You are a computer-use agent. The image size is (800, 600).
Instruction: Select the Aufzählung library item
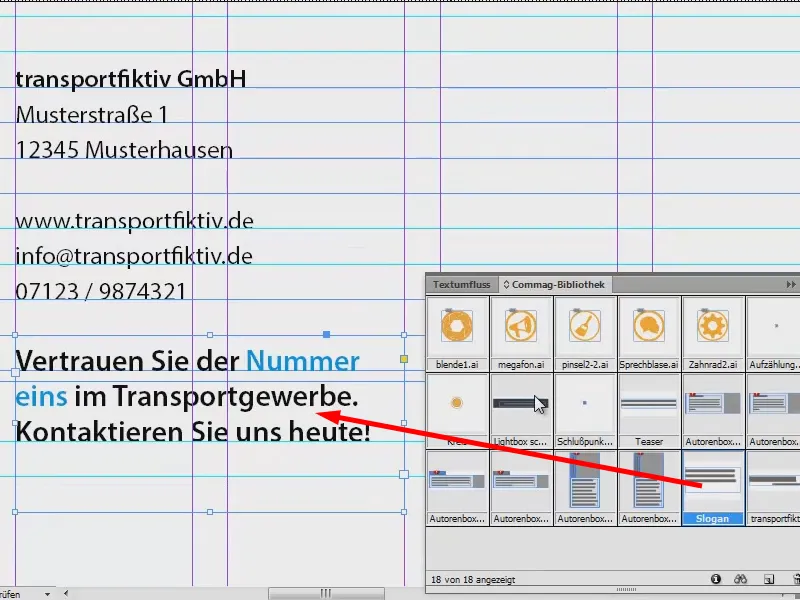pyautogui.click(x=773, y=334)
